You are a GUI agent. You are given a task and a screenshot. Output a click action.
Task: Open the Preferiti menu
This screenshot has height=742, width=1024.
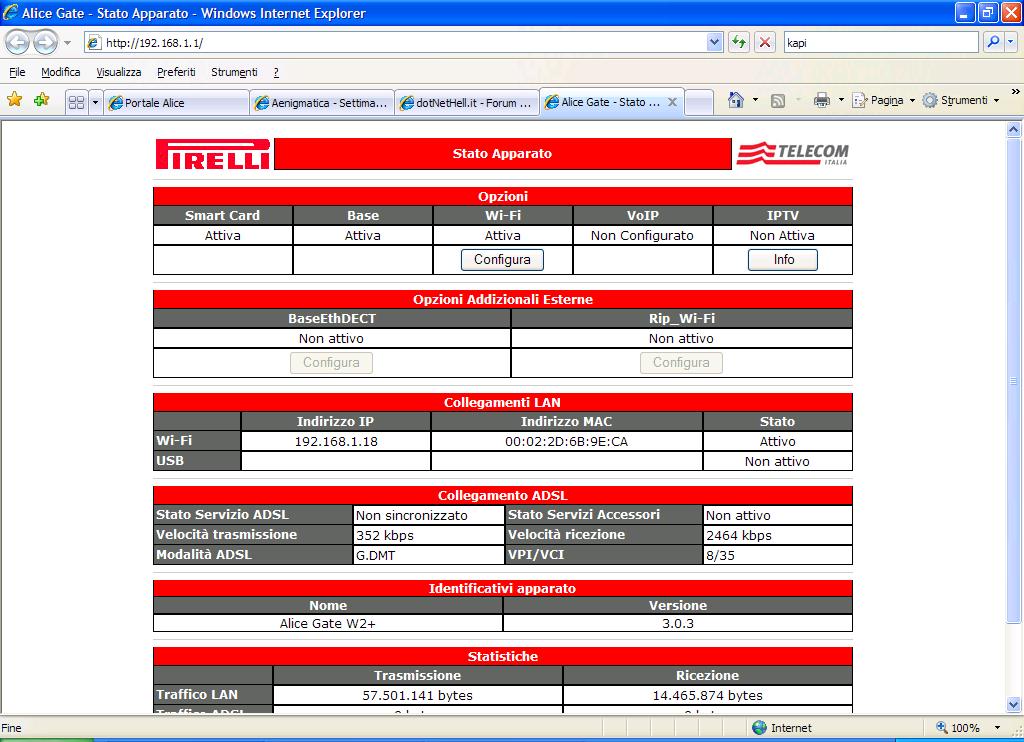176,72
